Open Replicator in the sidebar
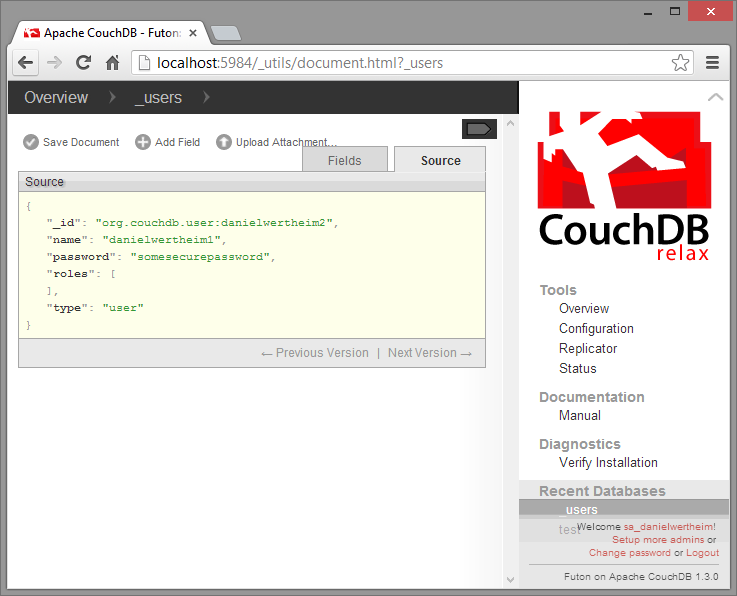Image resolution: width=737 pixels, height=596 pixels. click(x=588, y=348)
